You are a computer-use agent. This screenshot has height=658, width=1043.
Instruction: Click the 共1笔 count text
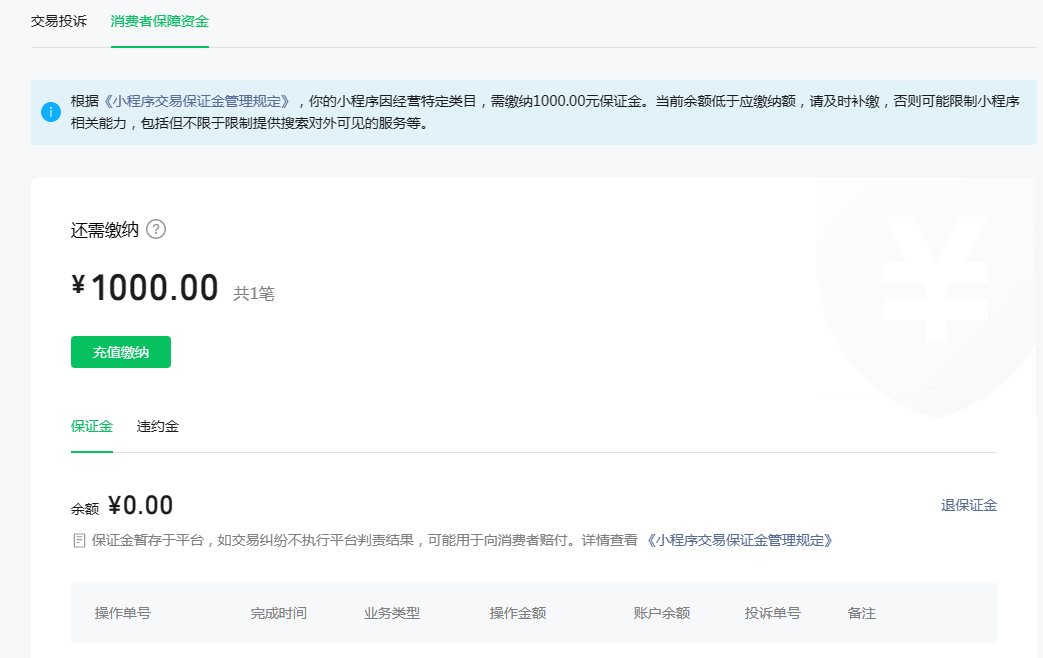(253, 293)
